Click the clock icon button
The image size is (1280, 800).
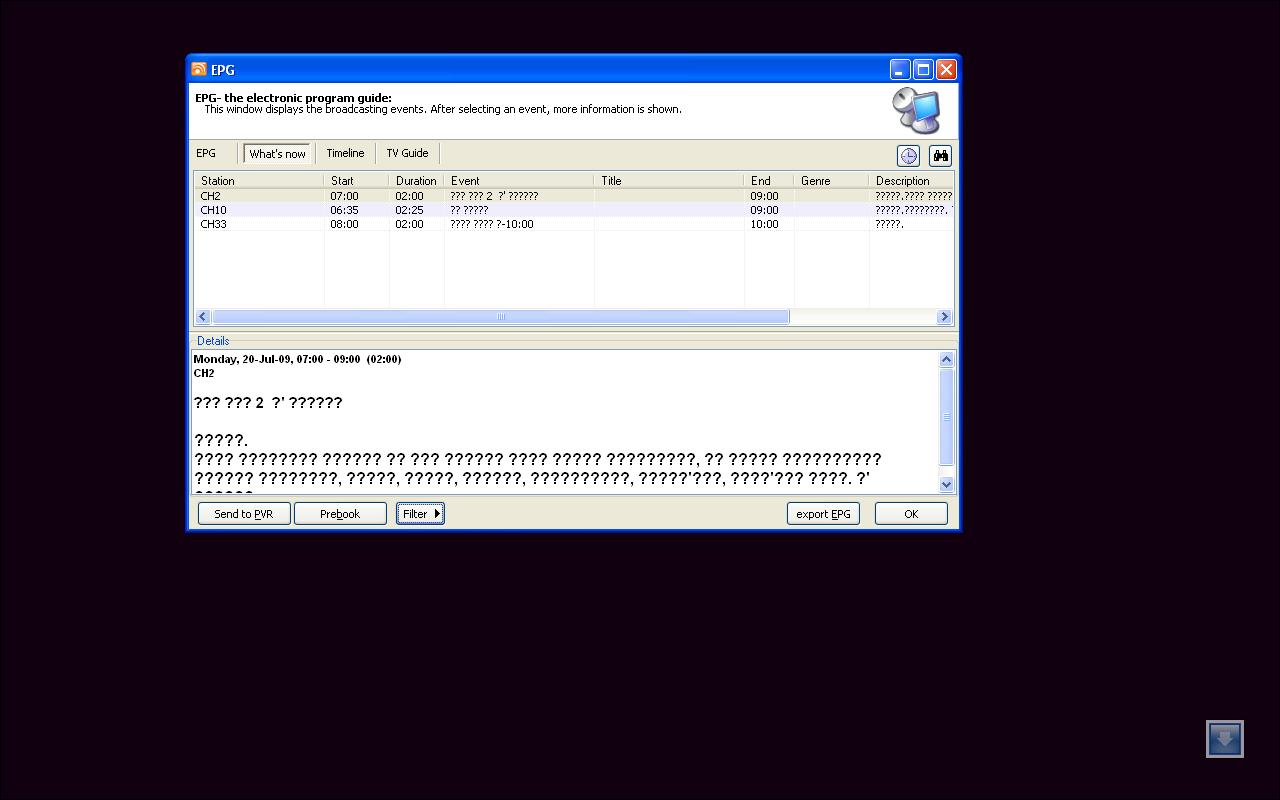coord(908,155)
